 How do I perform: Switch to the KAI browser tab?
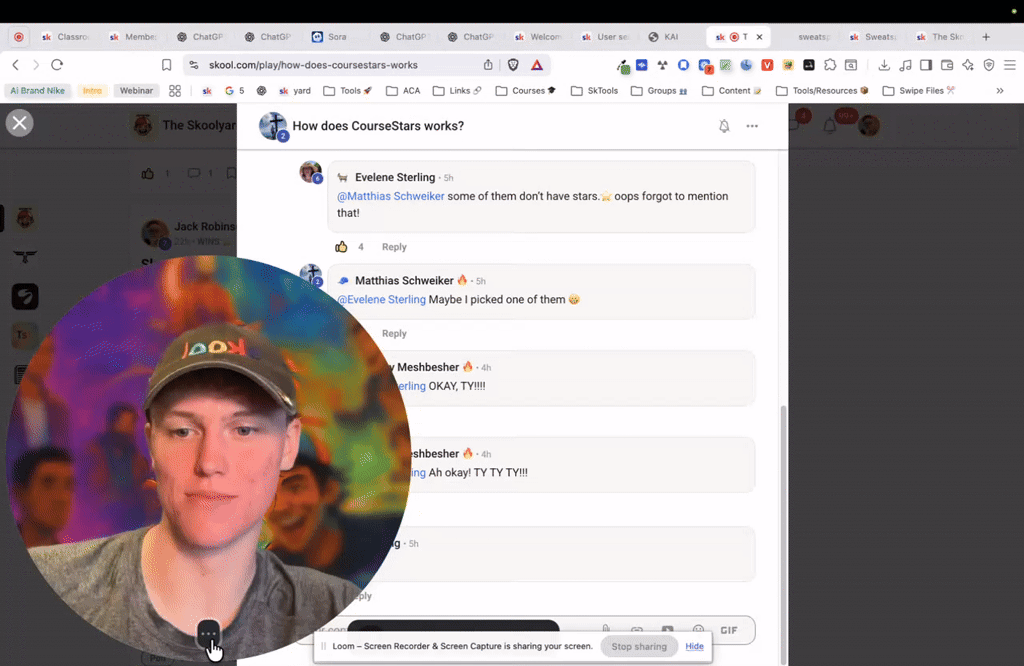[665, 37]
